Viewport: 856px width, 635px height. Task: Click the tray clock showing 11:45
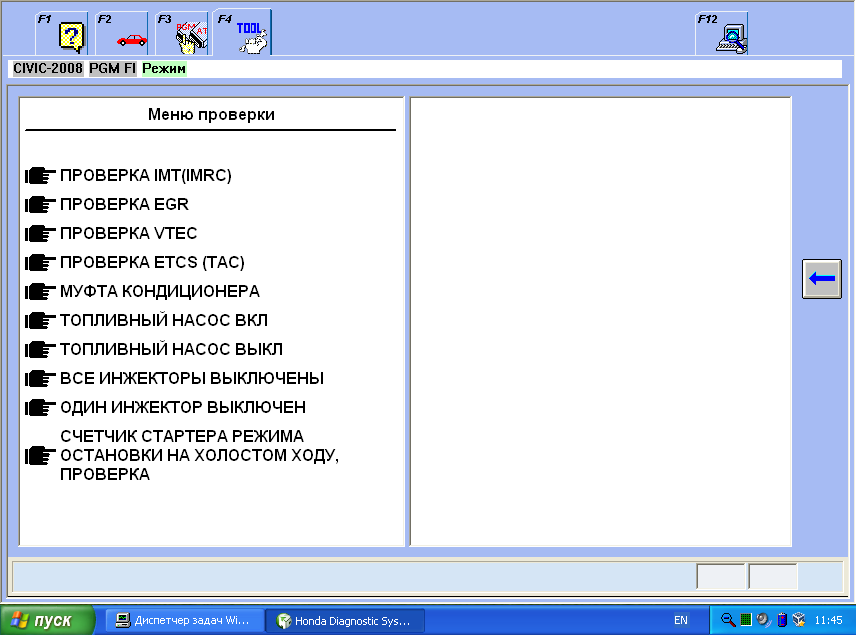coord(828,620)
